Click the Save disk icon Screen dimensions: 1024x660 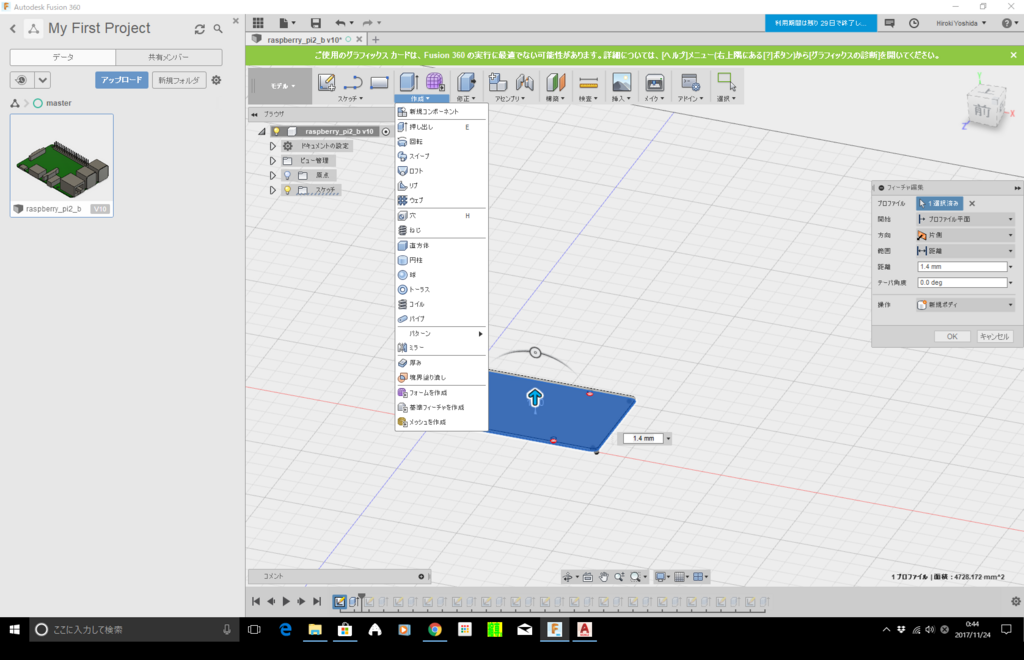click(x=315, y=23)
